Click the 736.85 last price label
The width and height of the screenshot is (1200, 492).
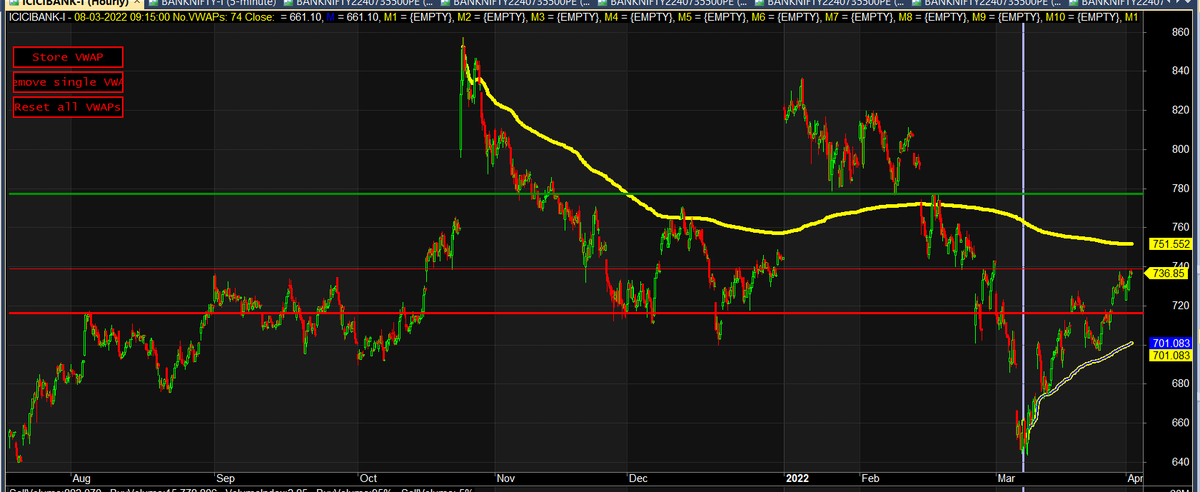1169,273
